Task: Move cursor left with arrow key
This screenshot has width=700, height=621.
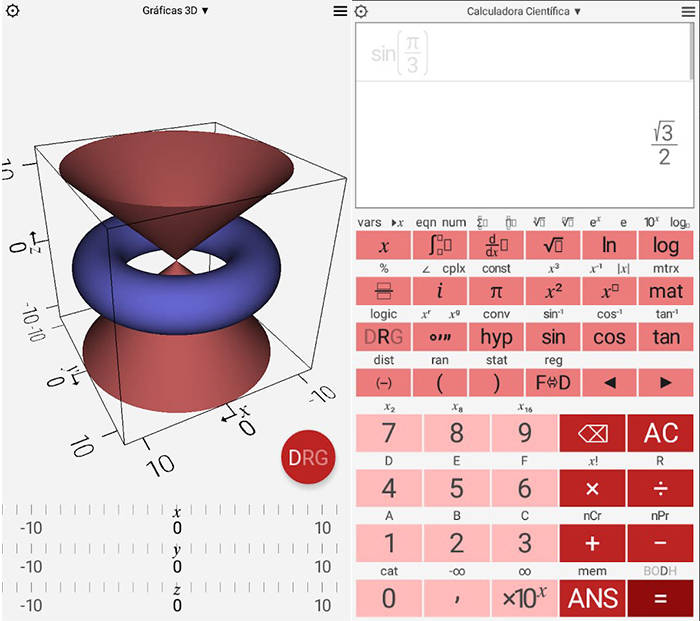Action: pos(609,383)
